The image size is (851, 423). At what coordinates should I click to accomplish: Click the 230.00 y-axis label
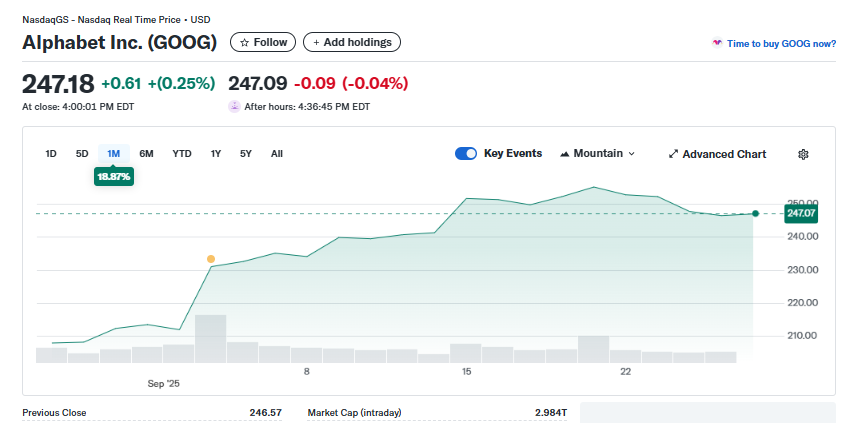click(802, 270)
